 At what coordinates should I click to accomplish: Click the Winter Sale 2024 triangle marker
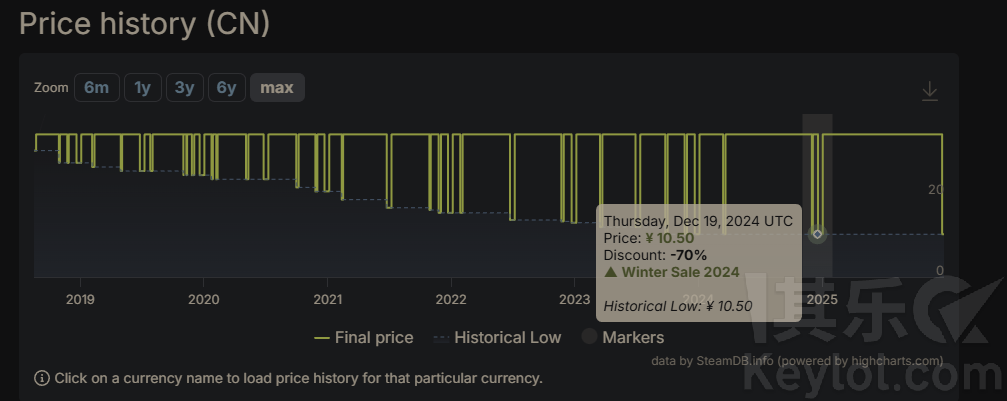click(x=611, y=272)
